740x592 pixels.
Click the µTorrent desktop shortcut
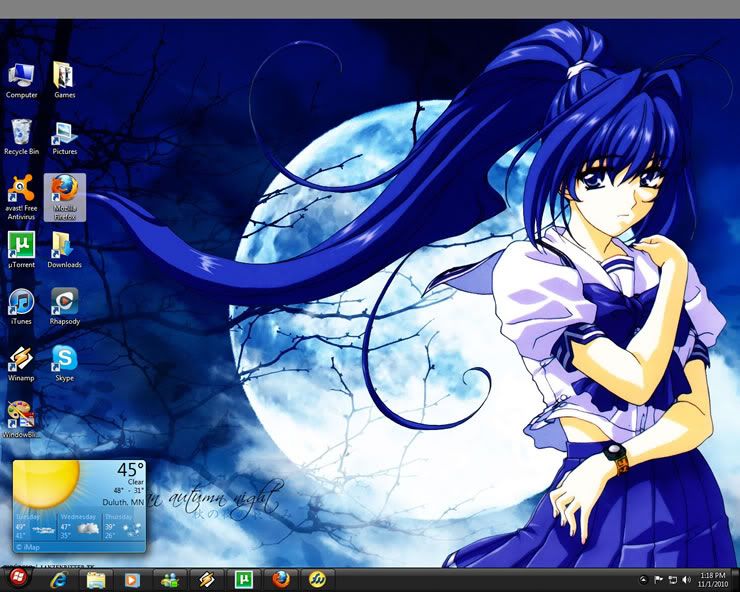(21, 250)
